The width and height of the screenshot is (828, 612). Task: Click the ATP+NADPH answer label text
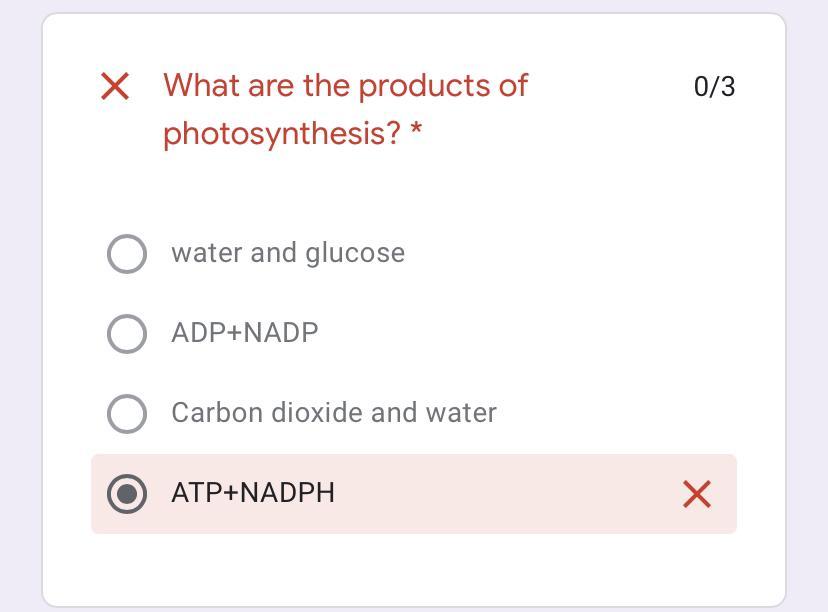[253, 493]
